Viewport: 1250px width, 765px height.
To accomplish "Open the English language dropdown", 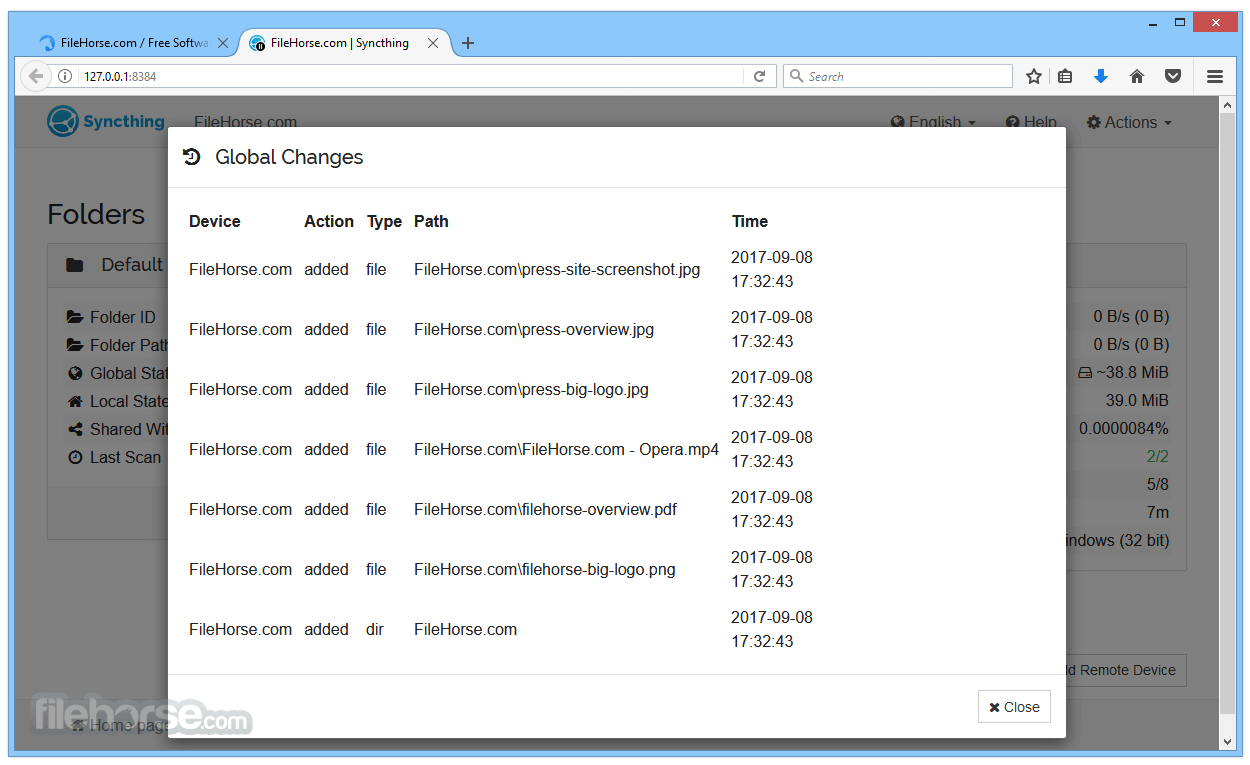I will [933, 122].
